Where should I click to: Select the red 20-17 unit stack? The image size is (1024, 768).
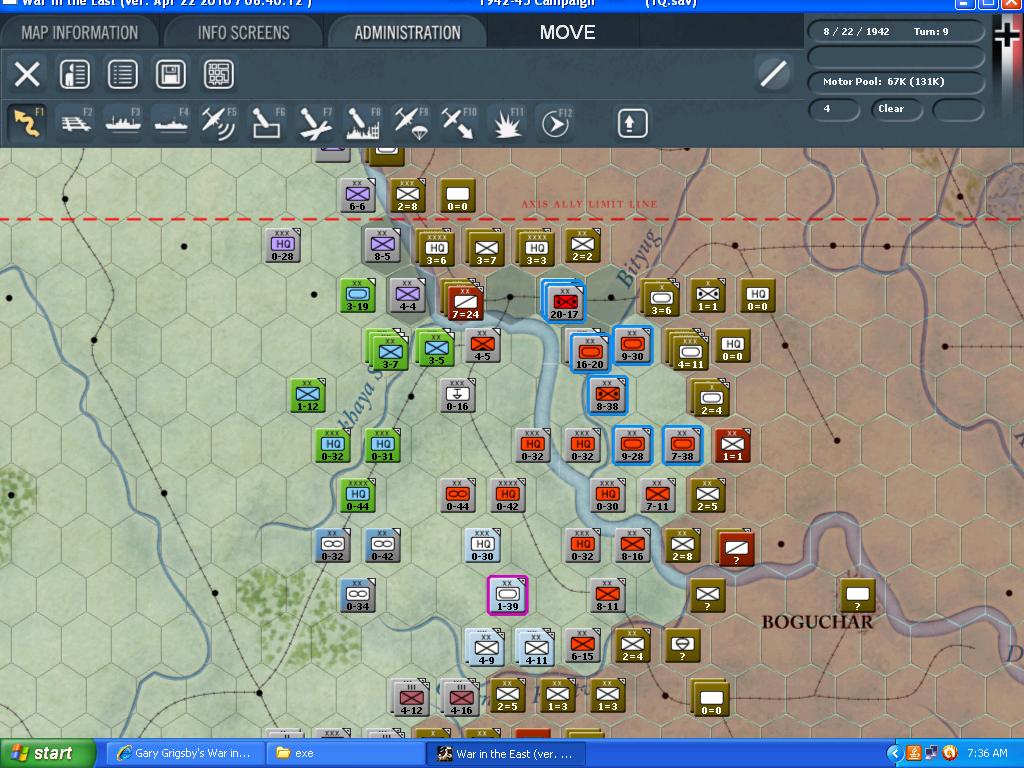(x=564, y=301)
